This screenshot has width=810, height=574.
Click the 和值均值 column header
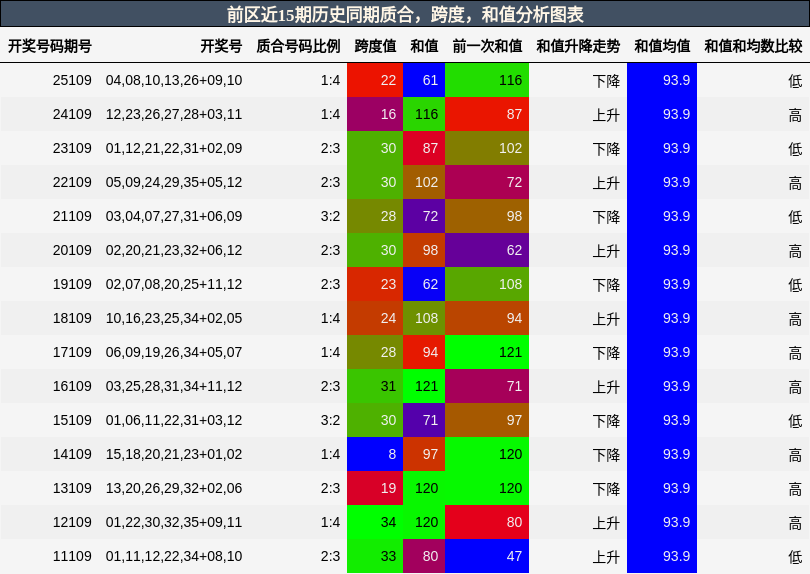pos(662,46)
